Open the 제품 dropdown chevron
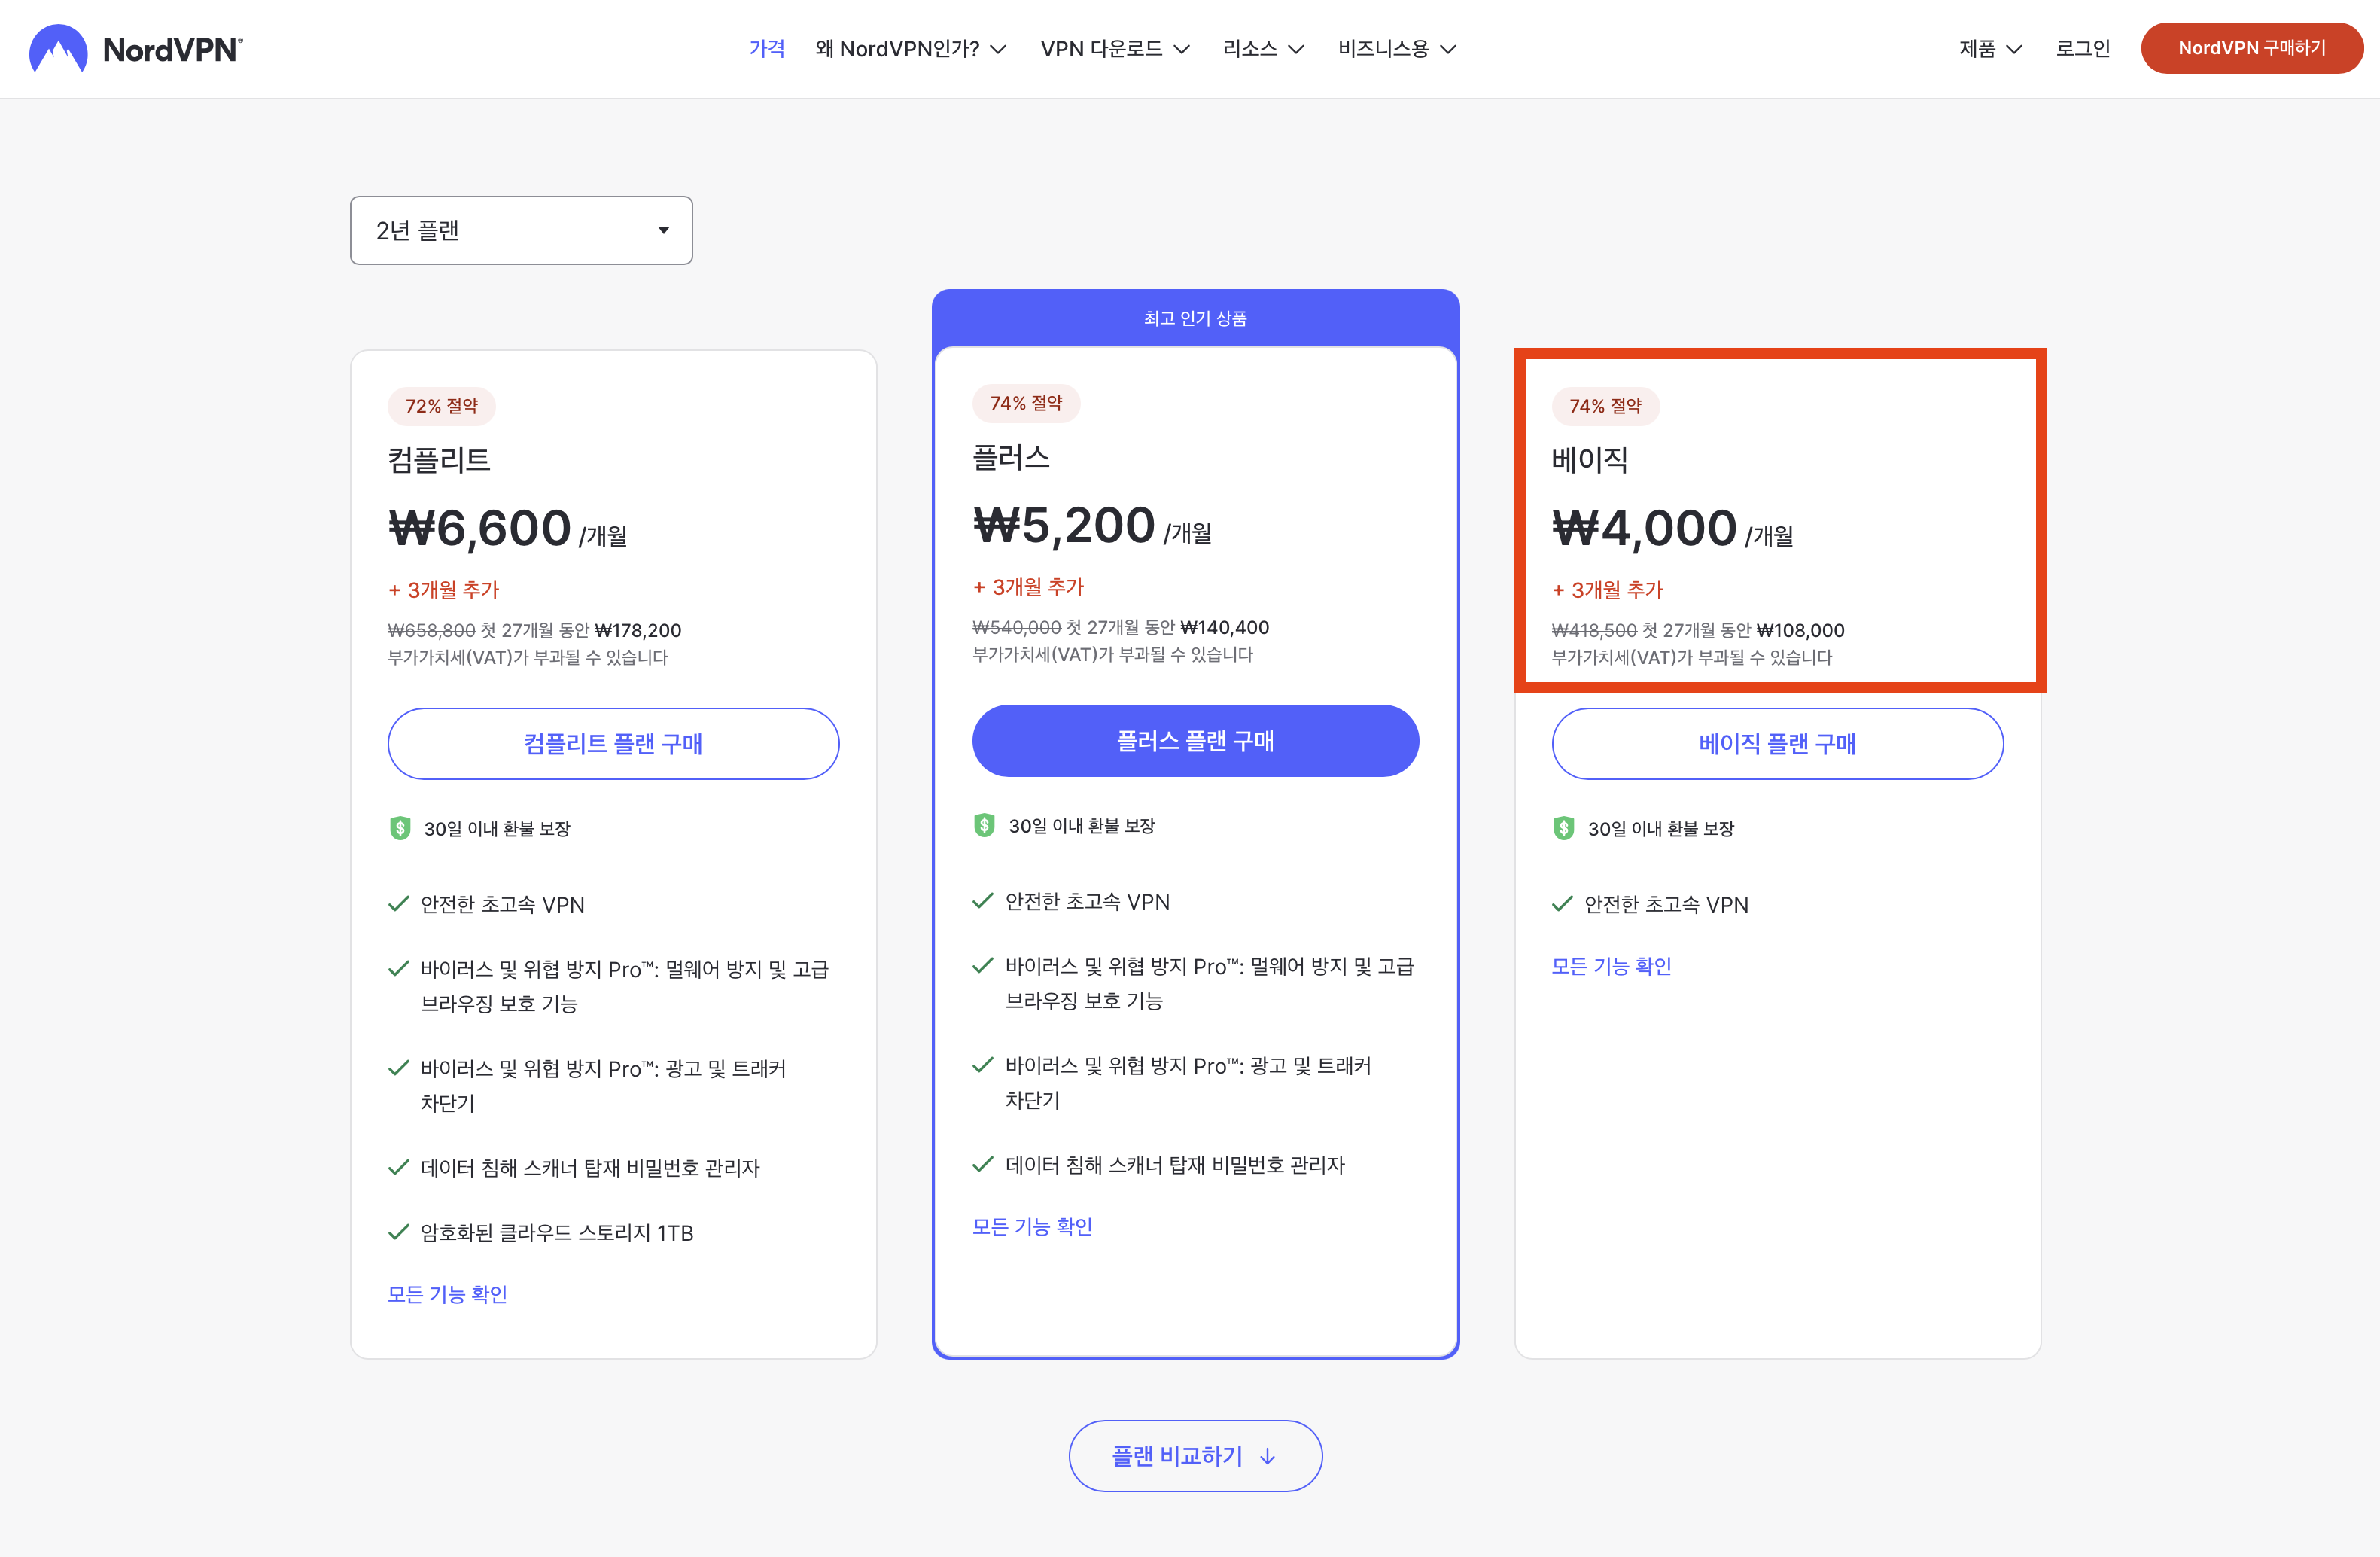Viewport: 2380px width, 1557px height. (2014, 49)
